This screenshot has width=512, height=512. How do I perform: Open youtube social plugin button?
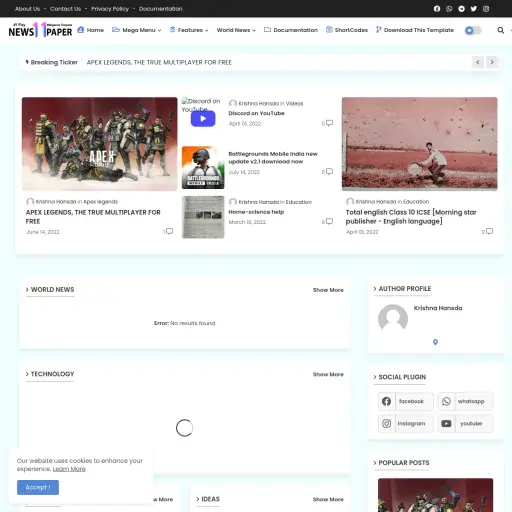pyautogui.click(x=465, y=423)
